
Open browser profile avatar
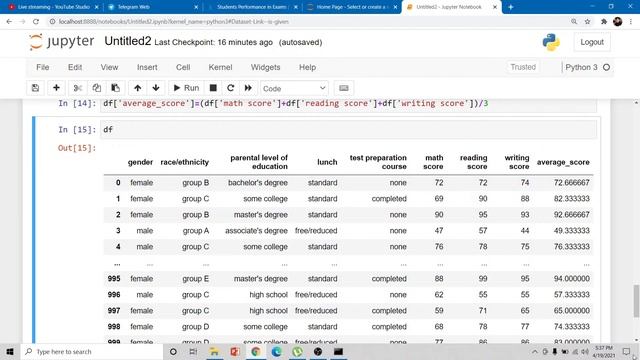click(618, 22)
